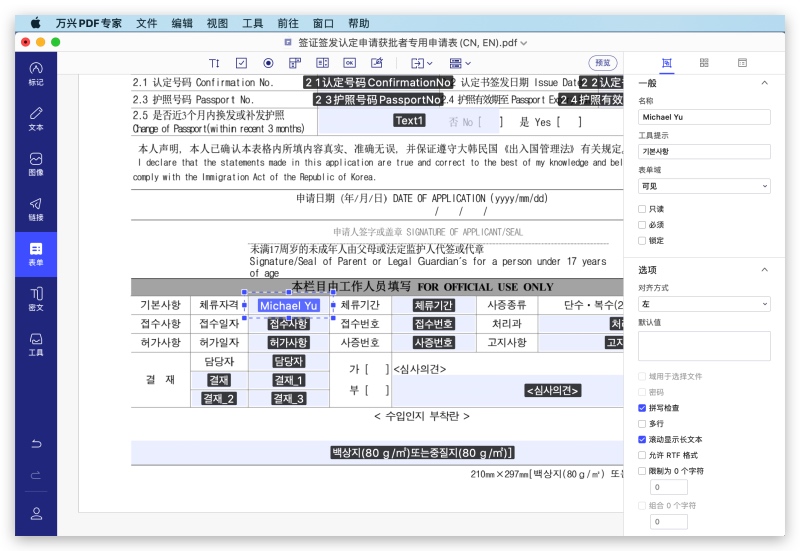Open the 编辑 menu in menu bar
The width and height of the screenshot is (800, 551).
[182, 22]
